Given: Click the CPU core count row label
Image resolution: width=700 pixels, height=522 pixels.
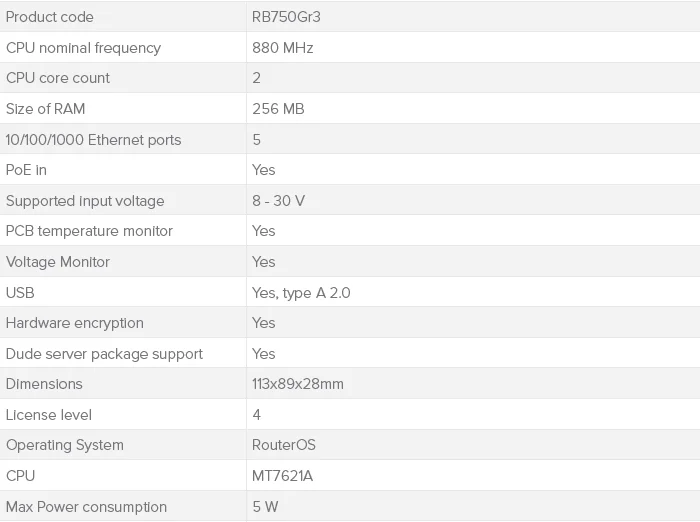Looking at the screenshot, I should point(58,78).
